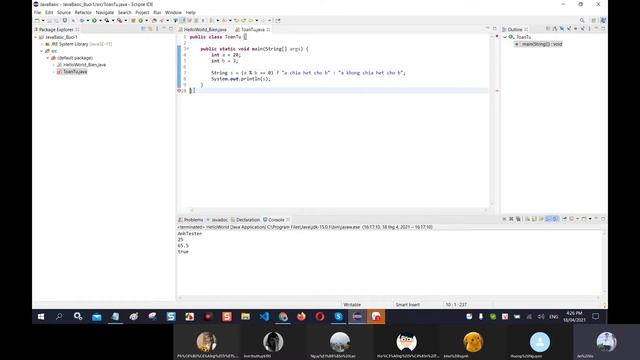
Task: Open Visual Studio Code from the taskbar
Action: pyautogui.click(x=264, y=316)
